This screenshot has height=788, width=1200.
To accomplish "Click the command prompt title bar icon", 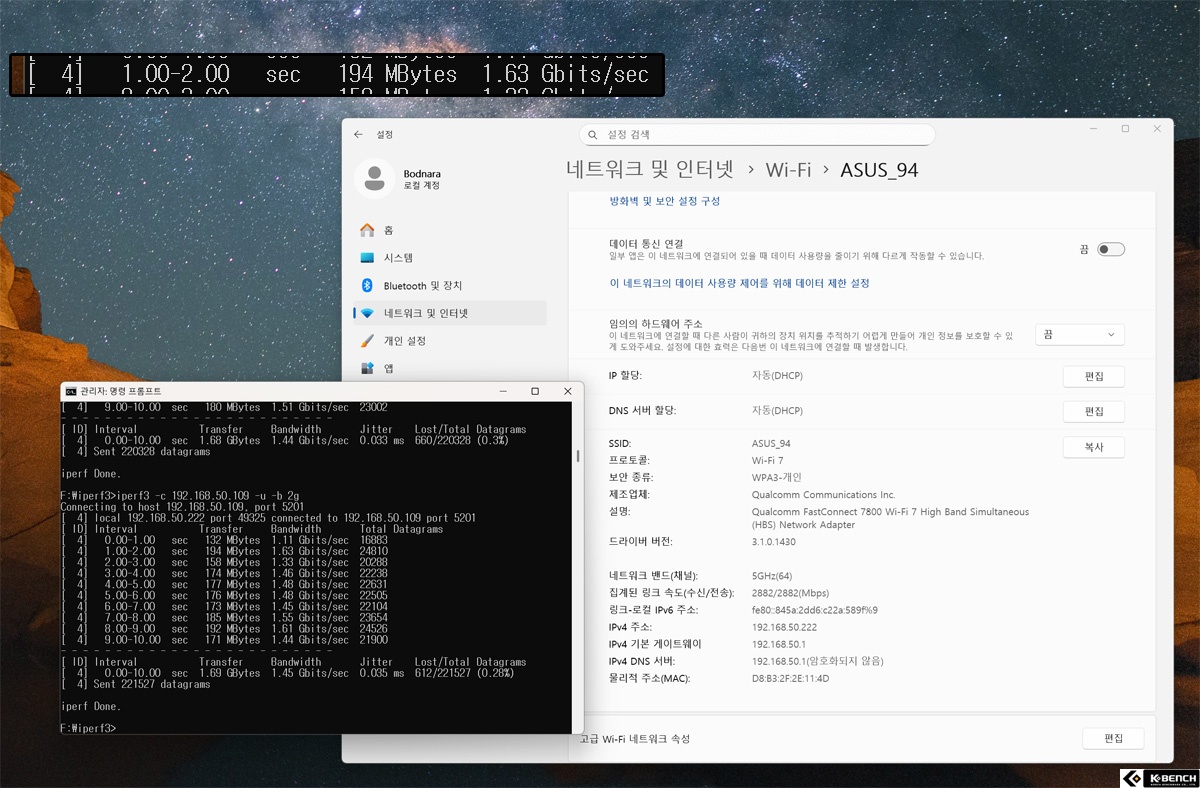I will click(x=70, y=391).
